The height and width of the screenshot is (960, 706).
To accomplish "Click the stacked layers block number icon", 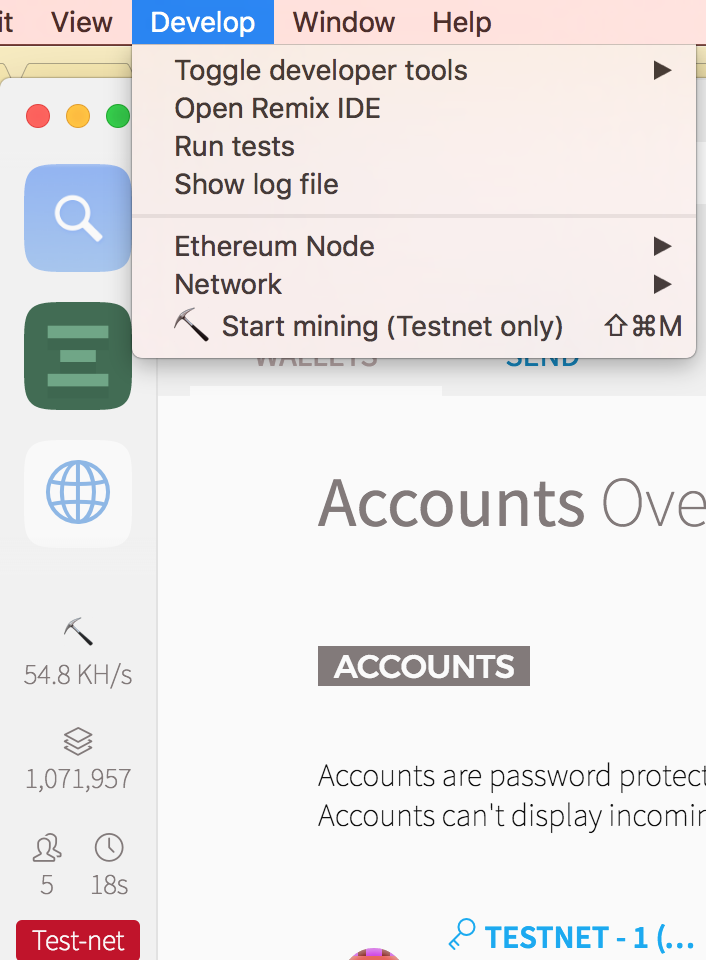I will click(x=78, y=741).
